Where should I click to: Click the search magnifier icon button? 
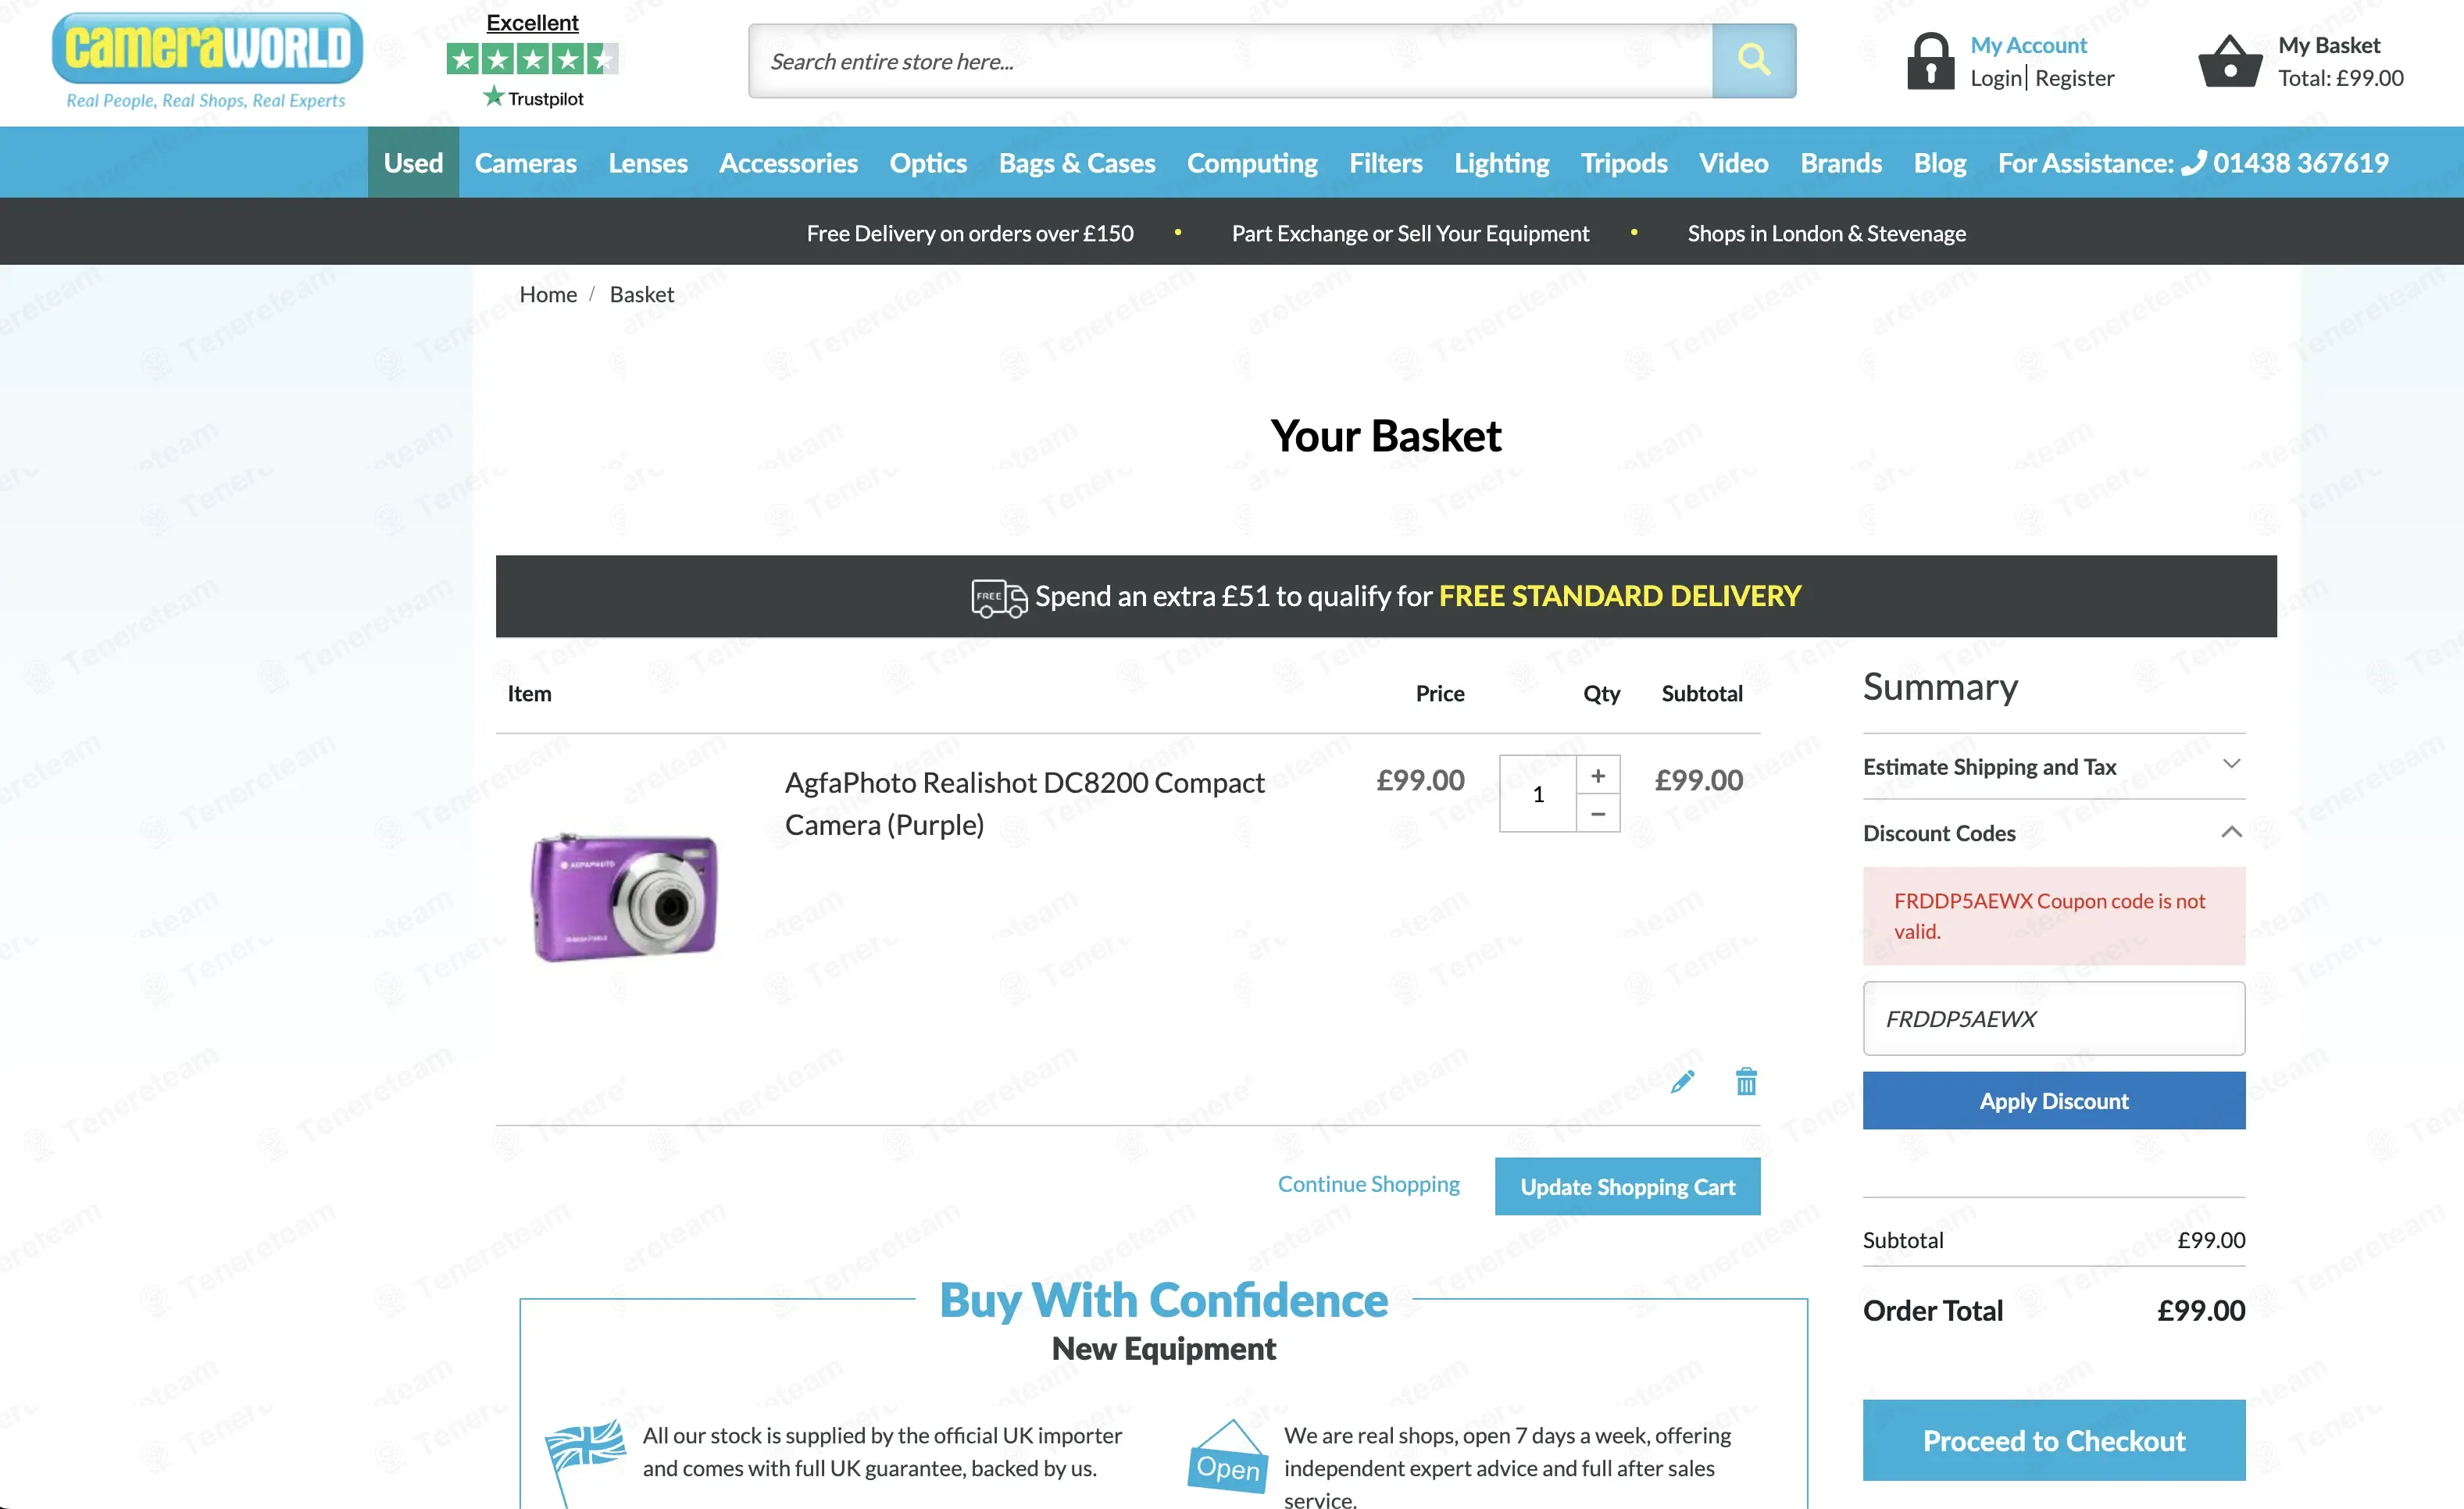pos(1753,61)
